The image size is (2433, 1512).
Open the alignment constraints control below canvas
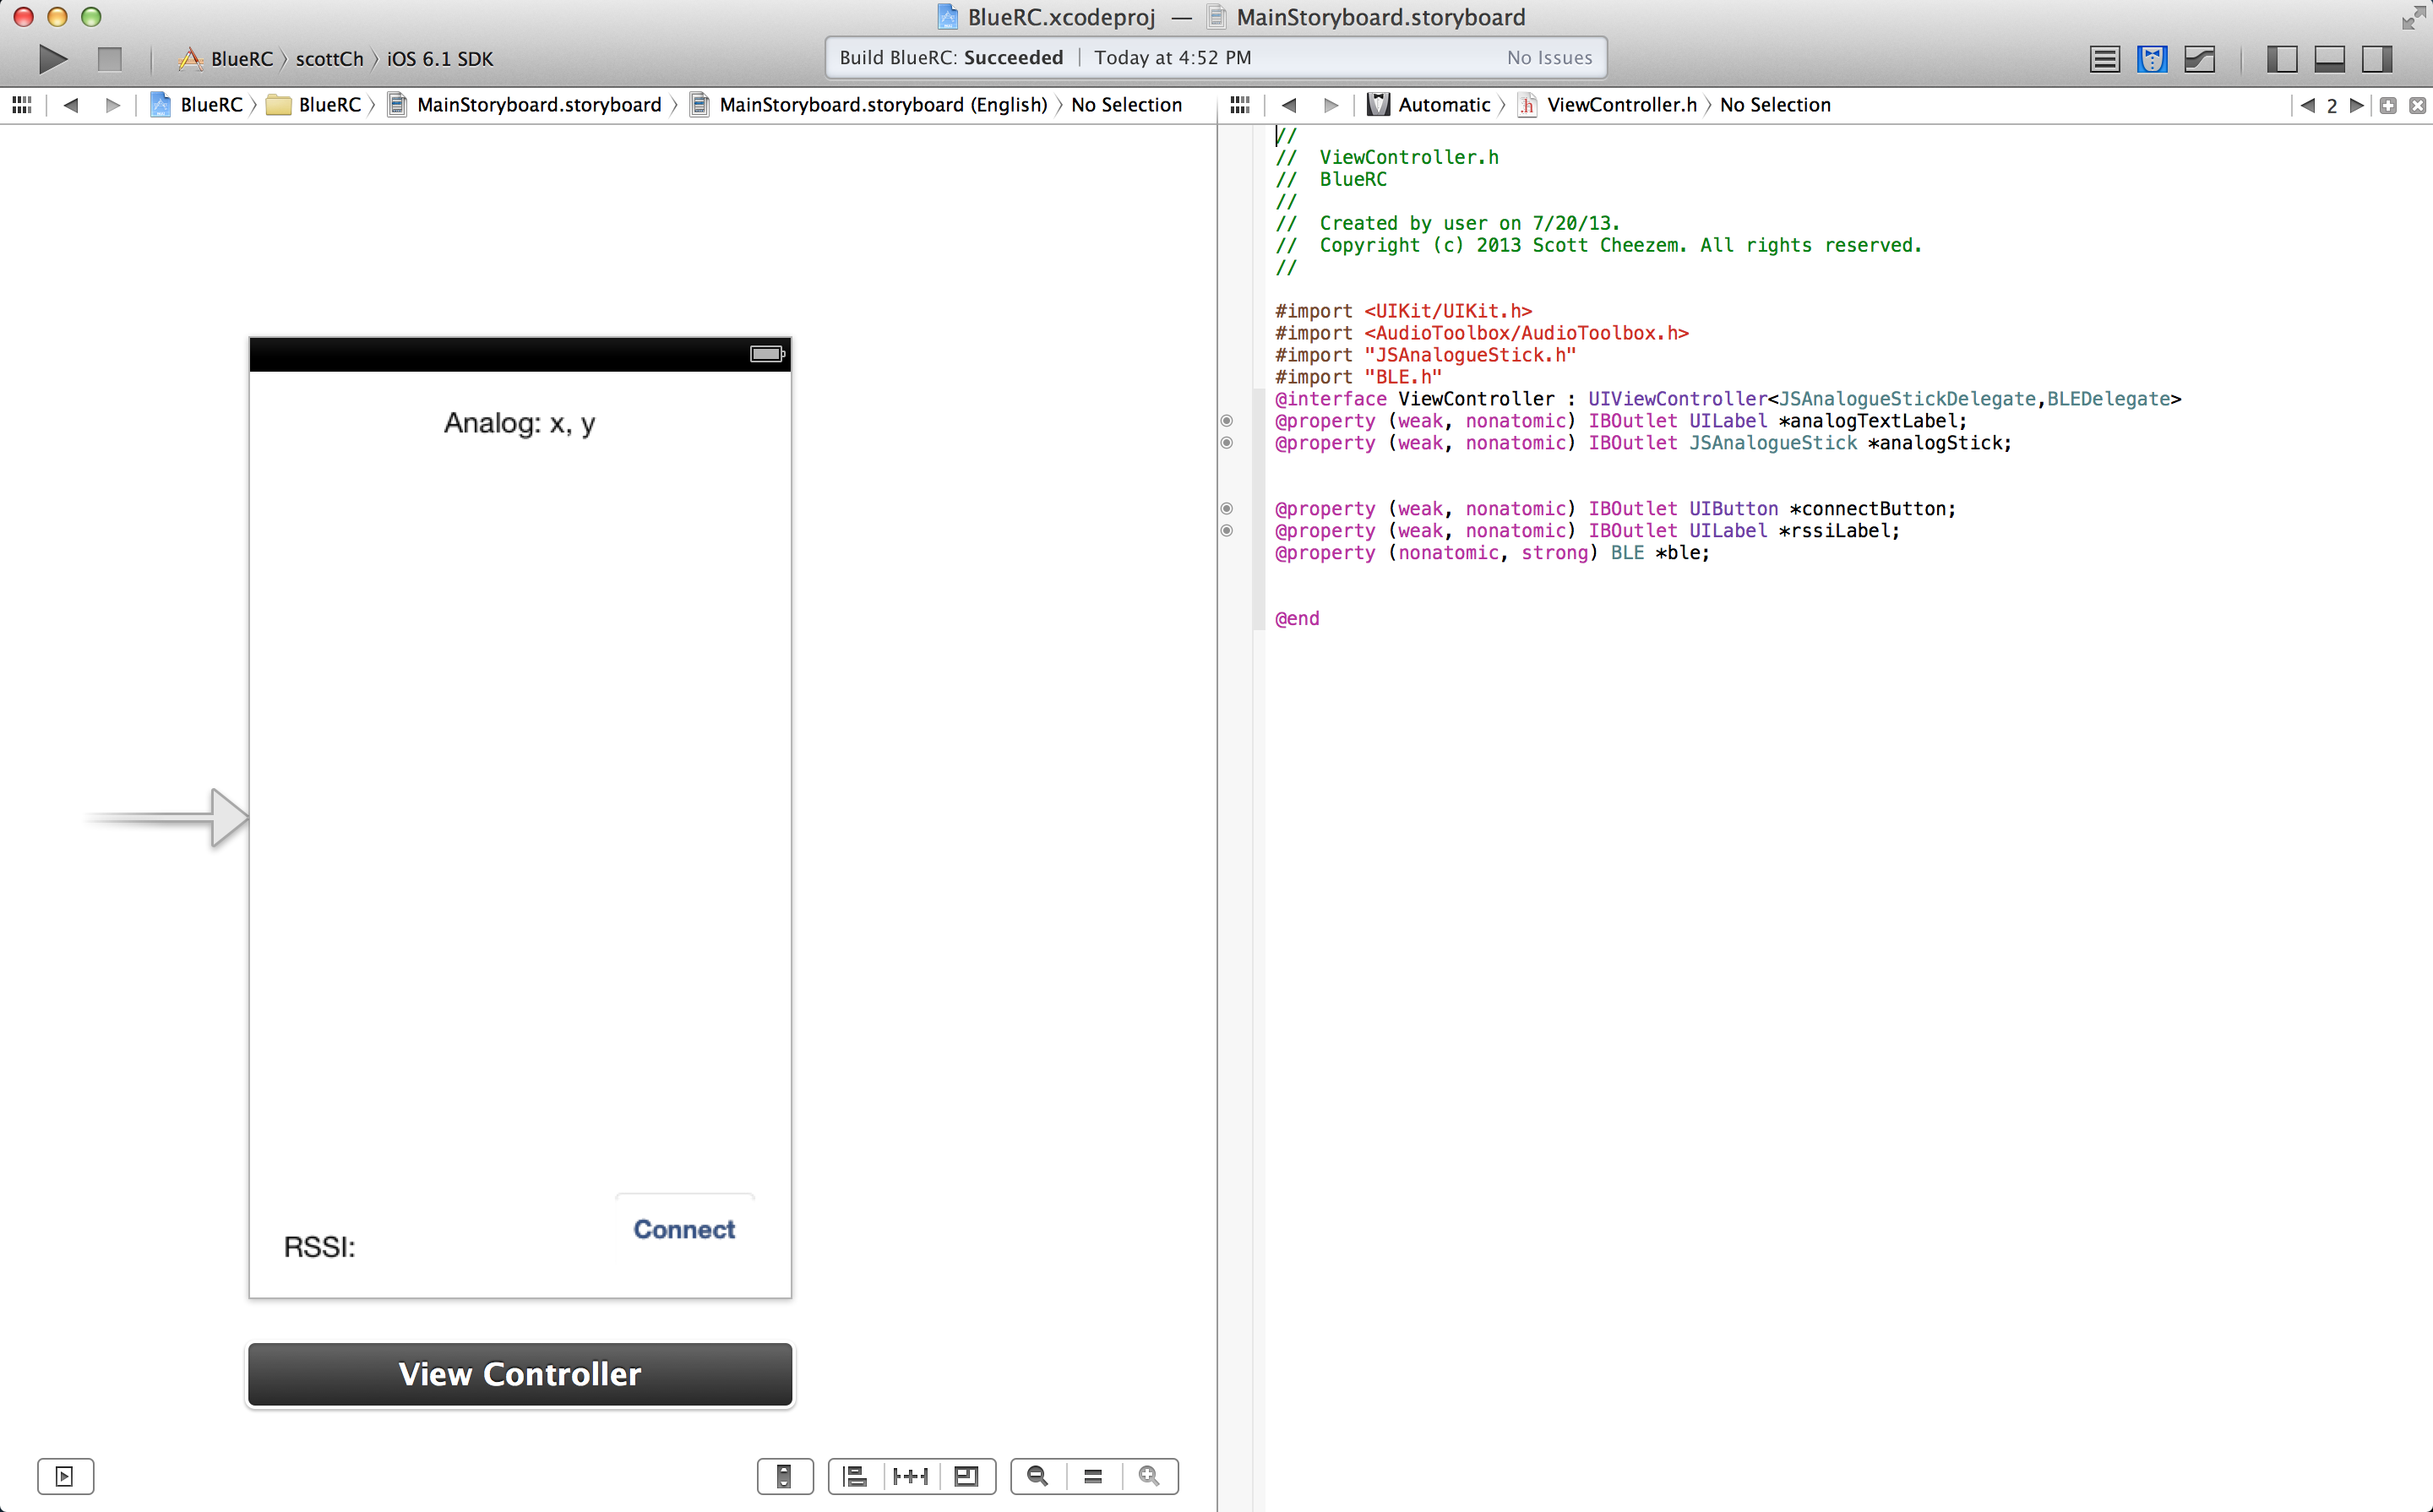tap(855, 1476)
